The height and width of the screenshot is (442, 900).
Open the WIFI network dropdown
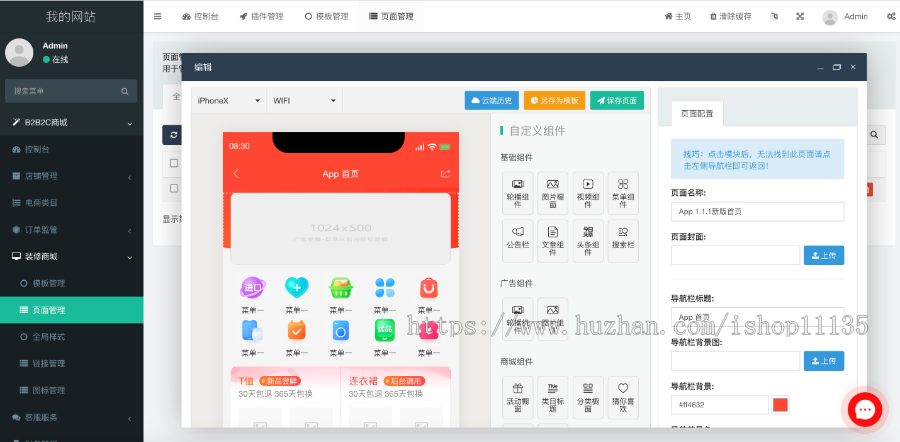tap(304, 100)
